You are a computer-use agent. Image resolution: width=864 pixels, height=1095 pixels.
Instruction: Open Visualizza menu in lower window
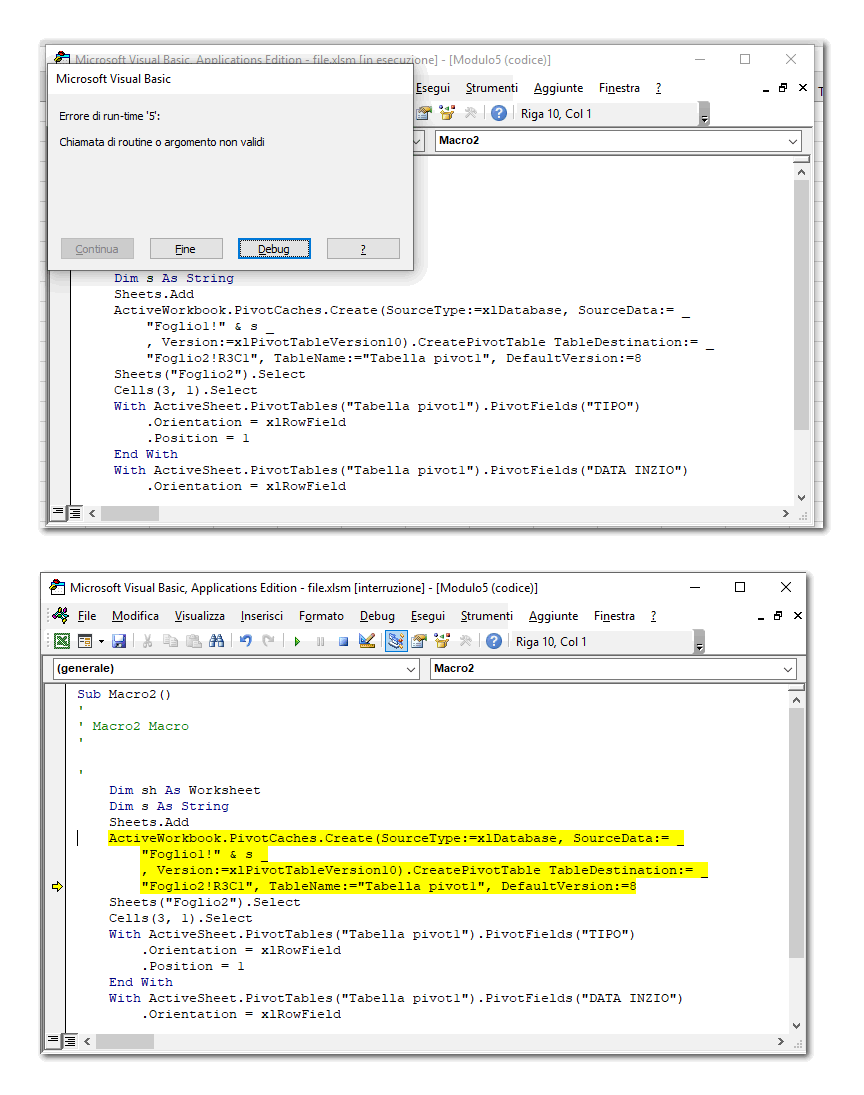tap(200, 616)
